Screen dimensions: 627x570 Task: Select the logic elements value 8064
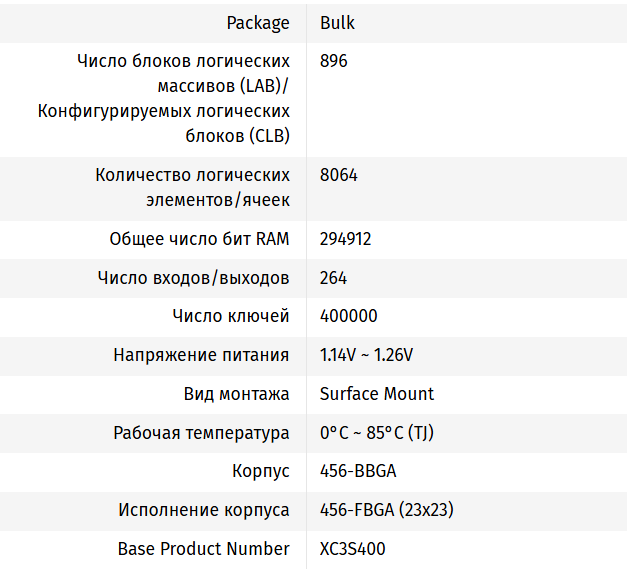(339, 175)
